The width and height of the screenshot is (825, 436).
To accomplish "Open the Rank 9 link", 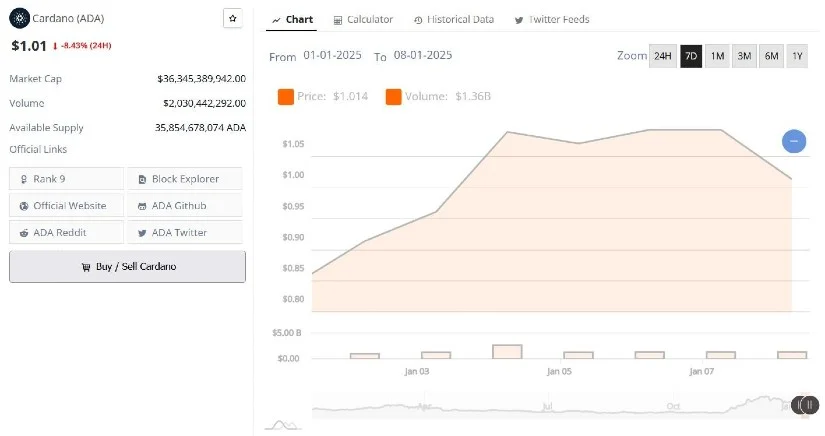I will pyautogui.click(x=66, y=179).
